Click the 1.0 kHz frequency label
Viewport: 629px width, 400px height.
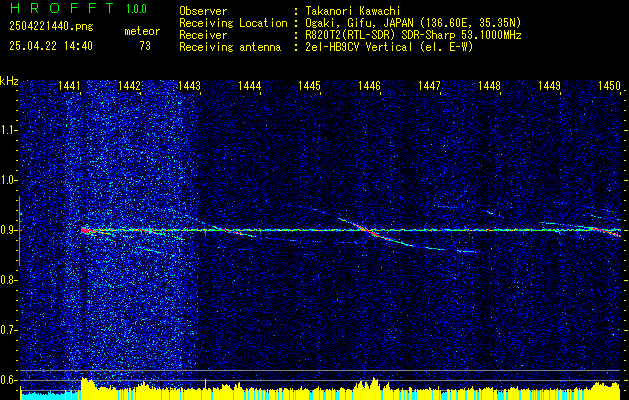tap(9, 181)
